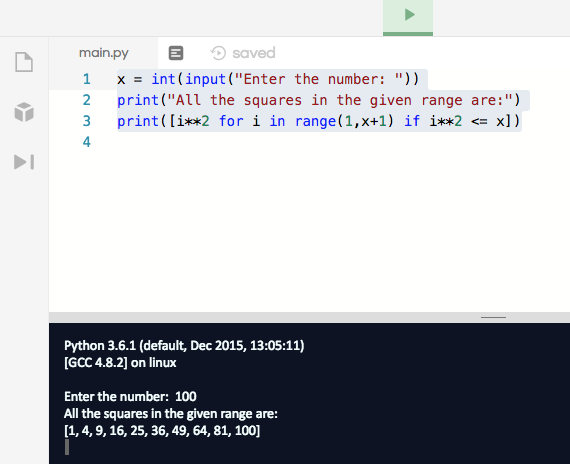570x464 pixels.
Task: Select the main.py tab
Action: coord(104,53)
